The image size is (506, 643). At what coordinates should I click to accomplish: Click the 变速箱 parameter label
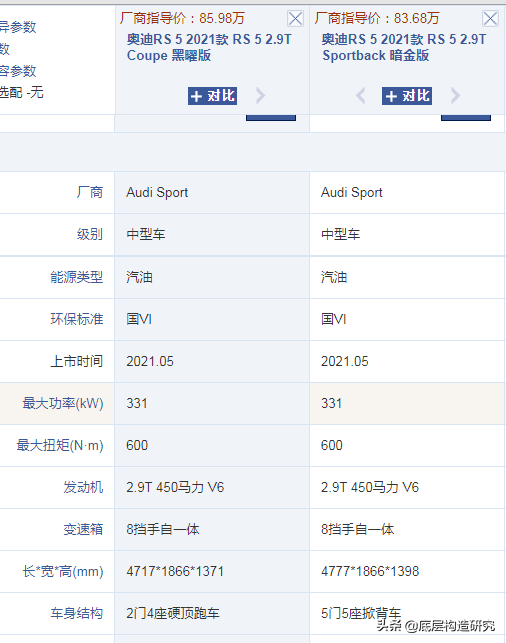point(83,529)
